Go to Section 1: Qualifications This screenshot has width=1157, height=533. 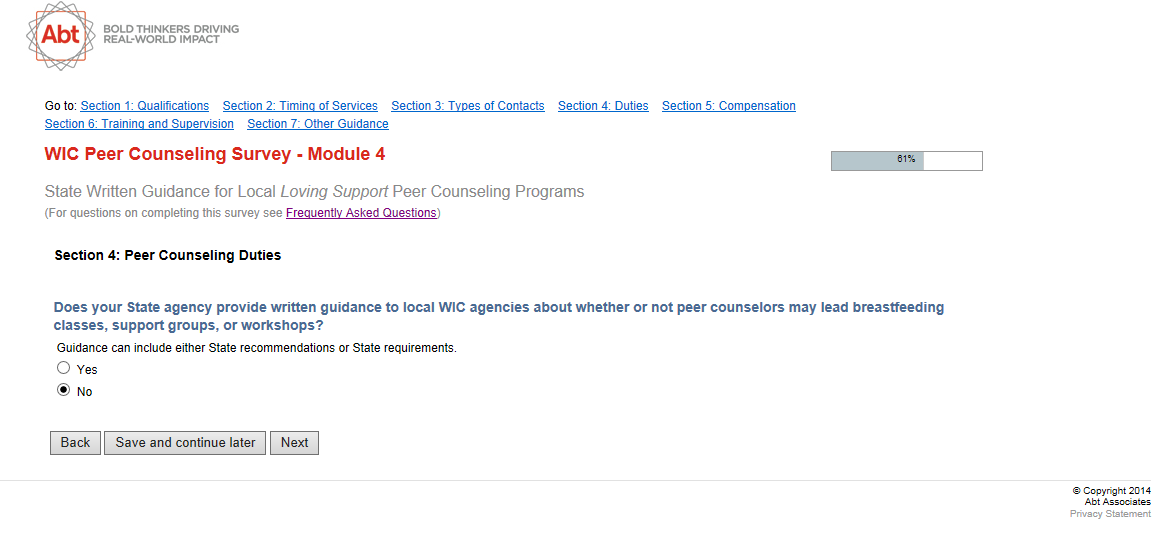pos(145,106)
